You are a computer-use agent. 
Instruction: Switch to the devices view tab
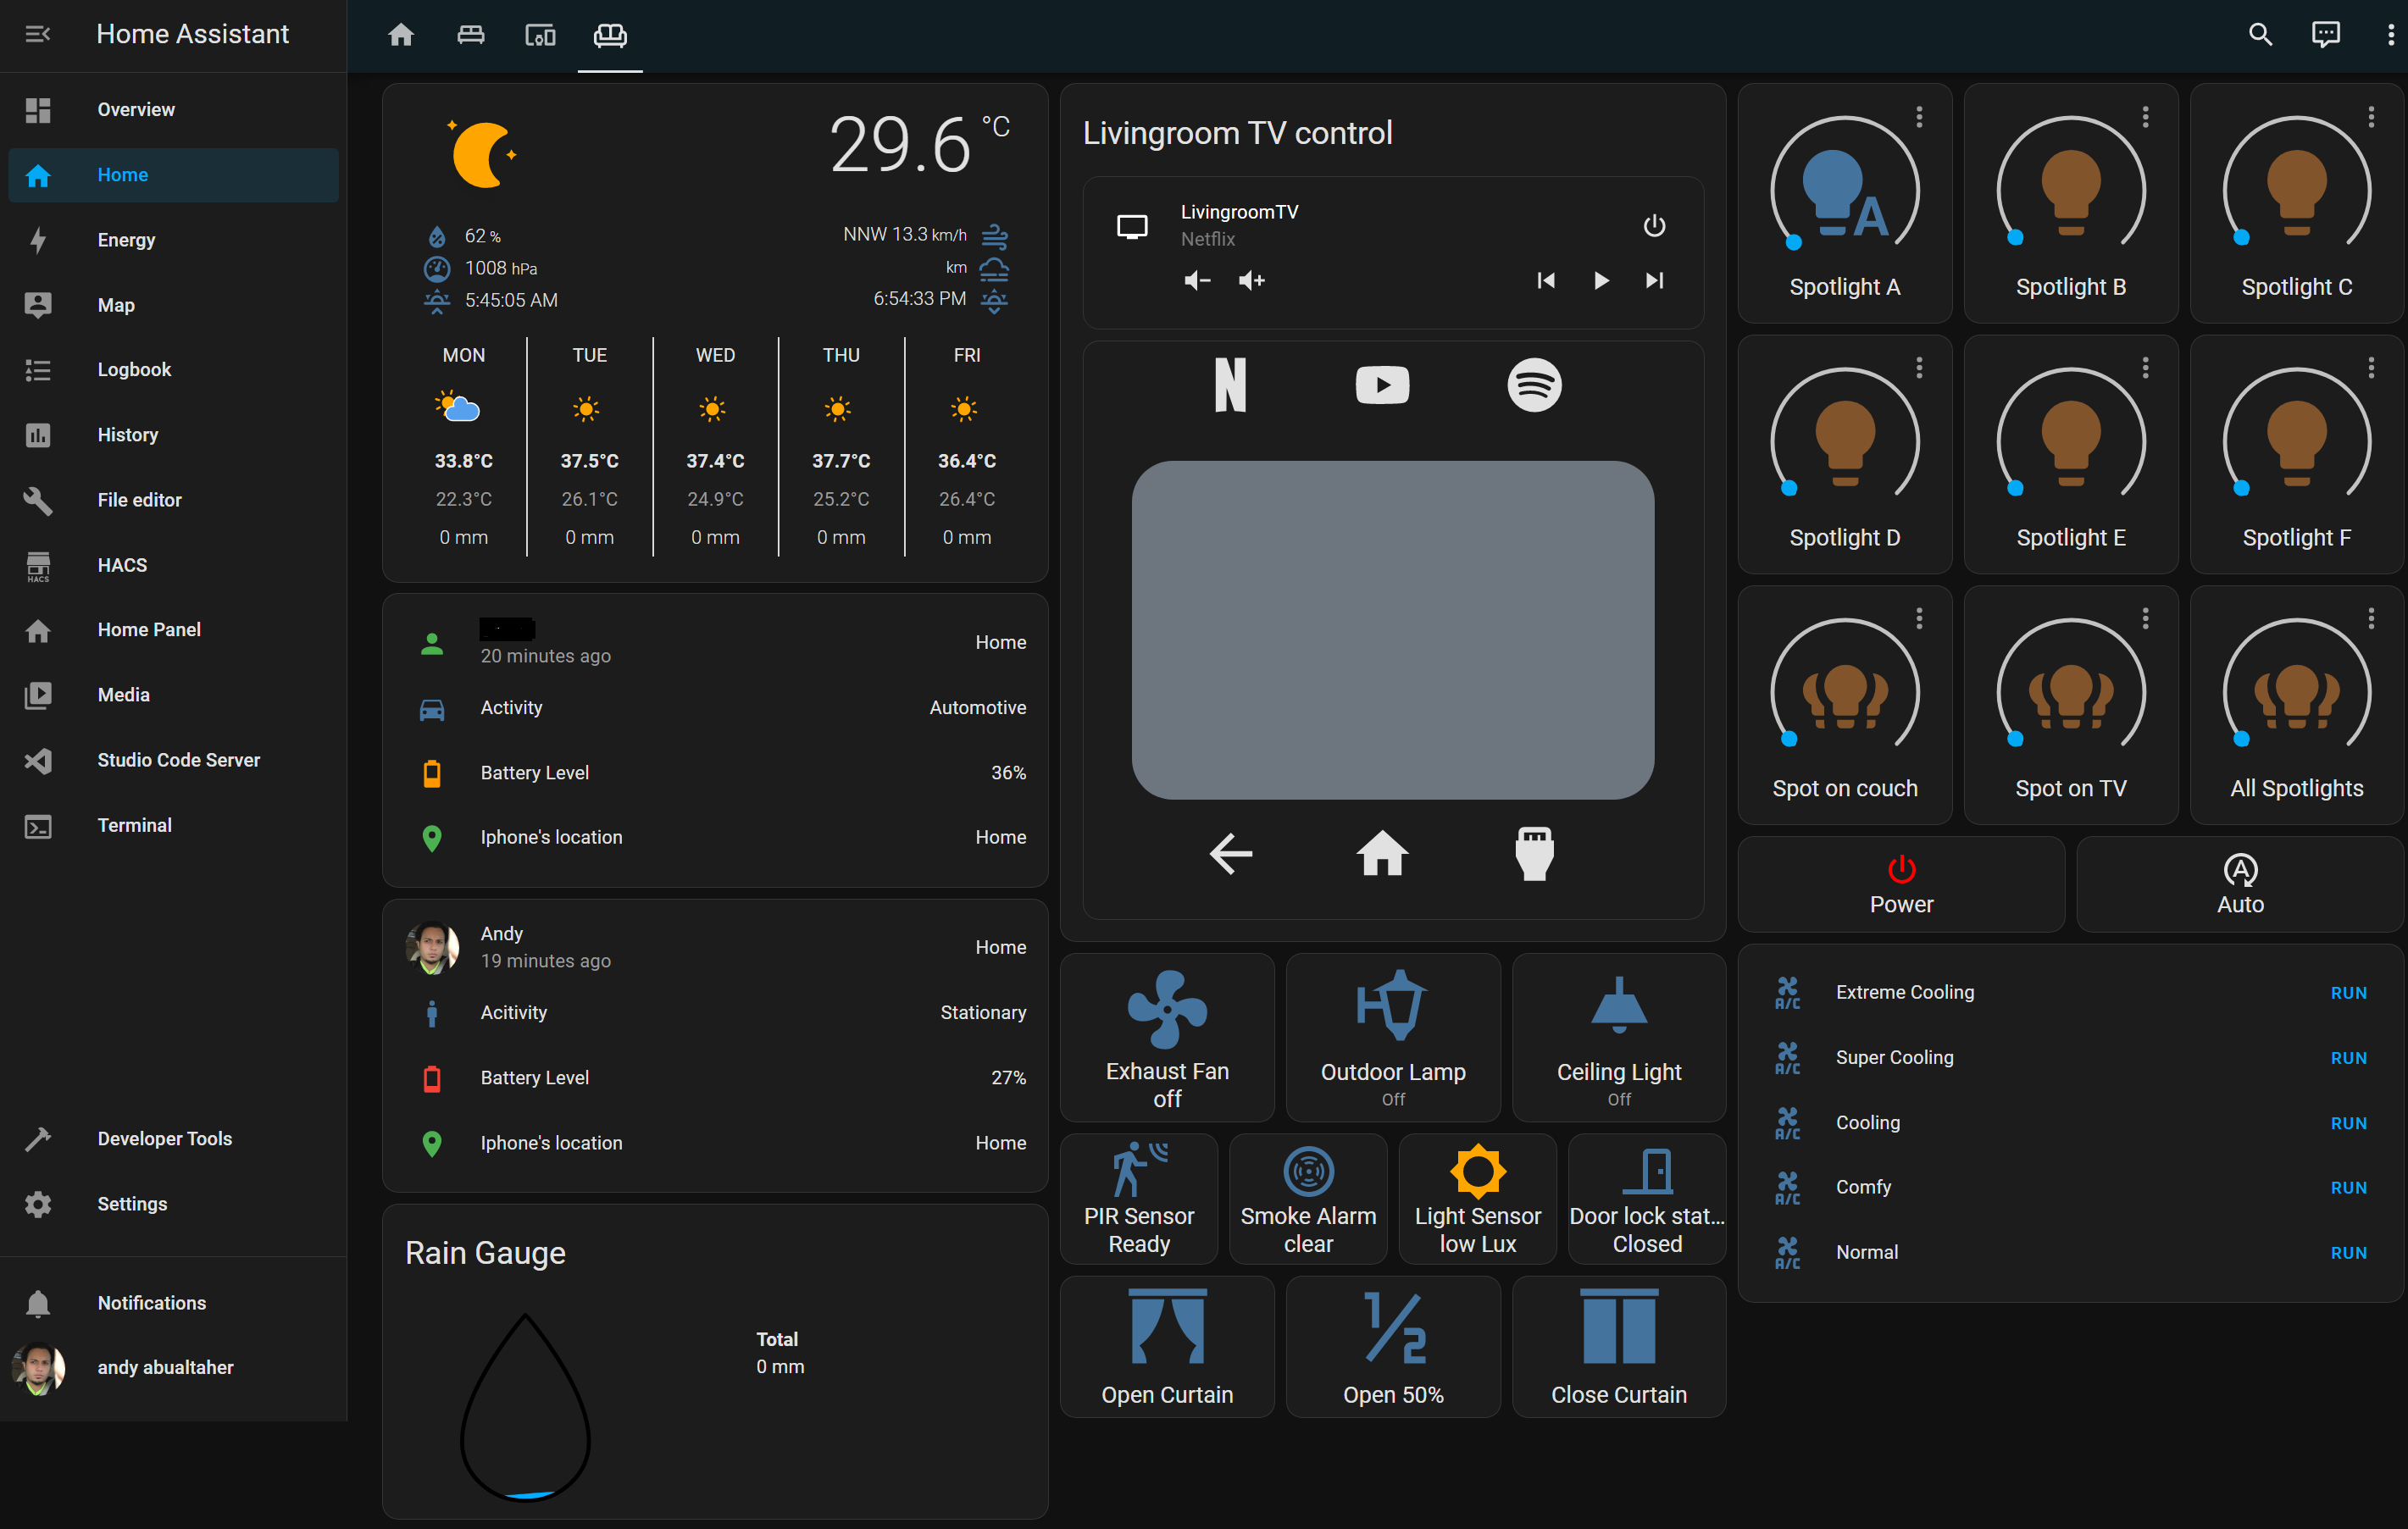[x=540, y=35]
